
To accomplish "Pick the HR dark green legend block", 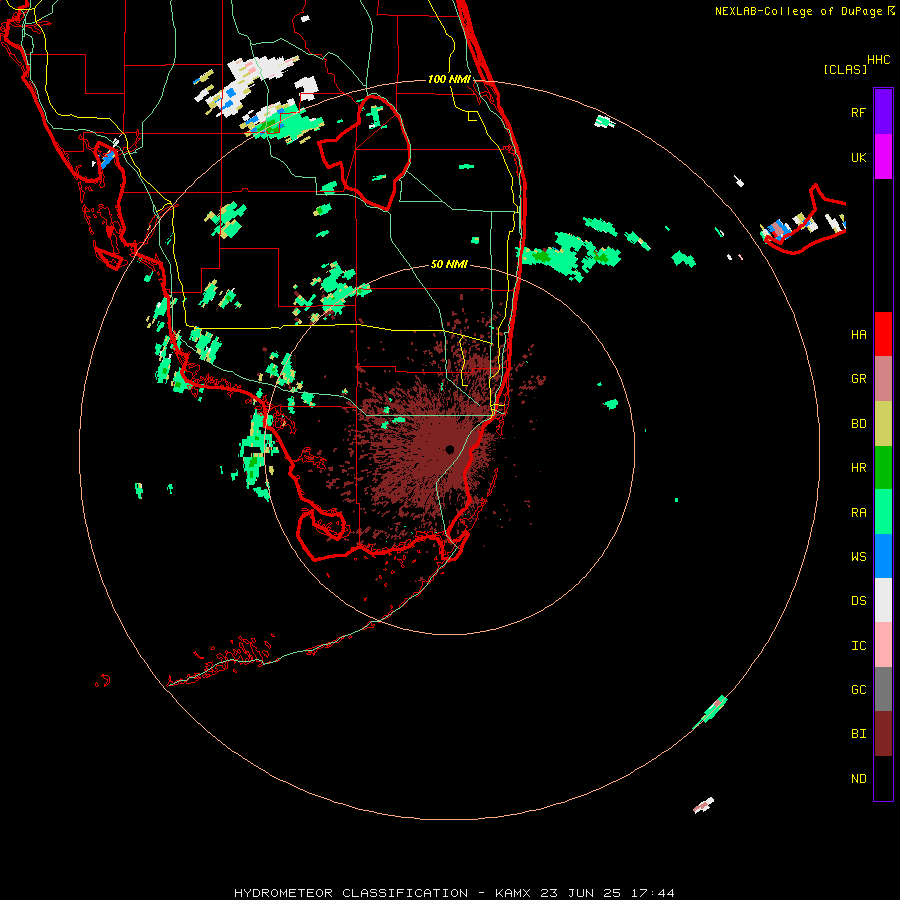I will [x=883, y=468].
